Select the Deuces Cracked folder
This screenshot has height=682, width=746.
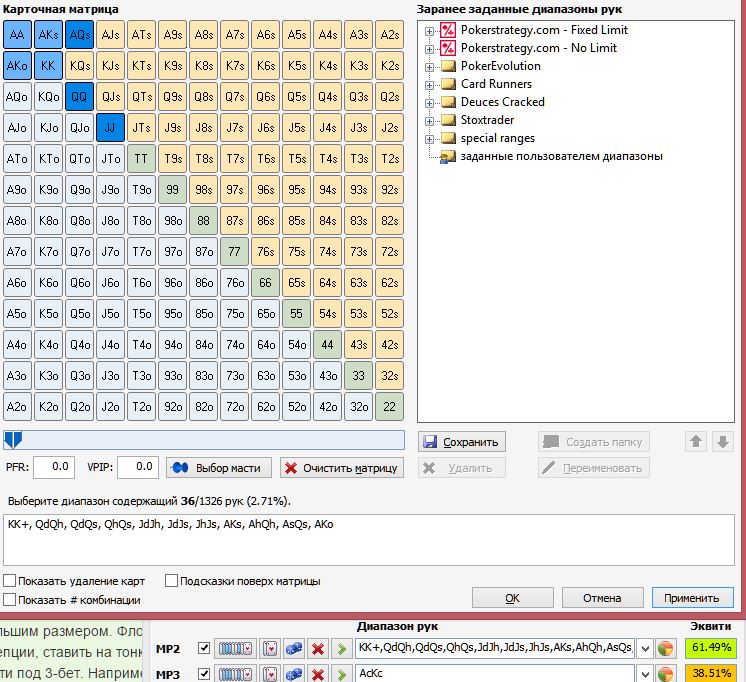click(502, 102)
